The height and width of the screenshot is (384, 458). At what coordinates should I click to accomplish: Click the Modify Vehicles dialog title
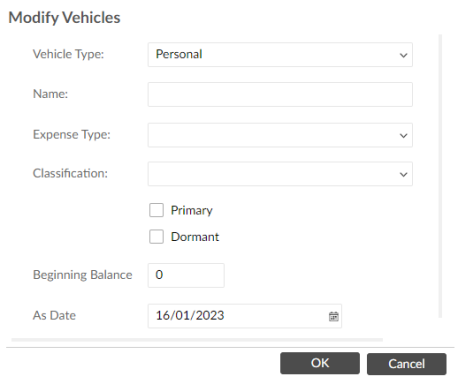click(x=64, y=18)
